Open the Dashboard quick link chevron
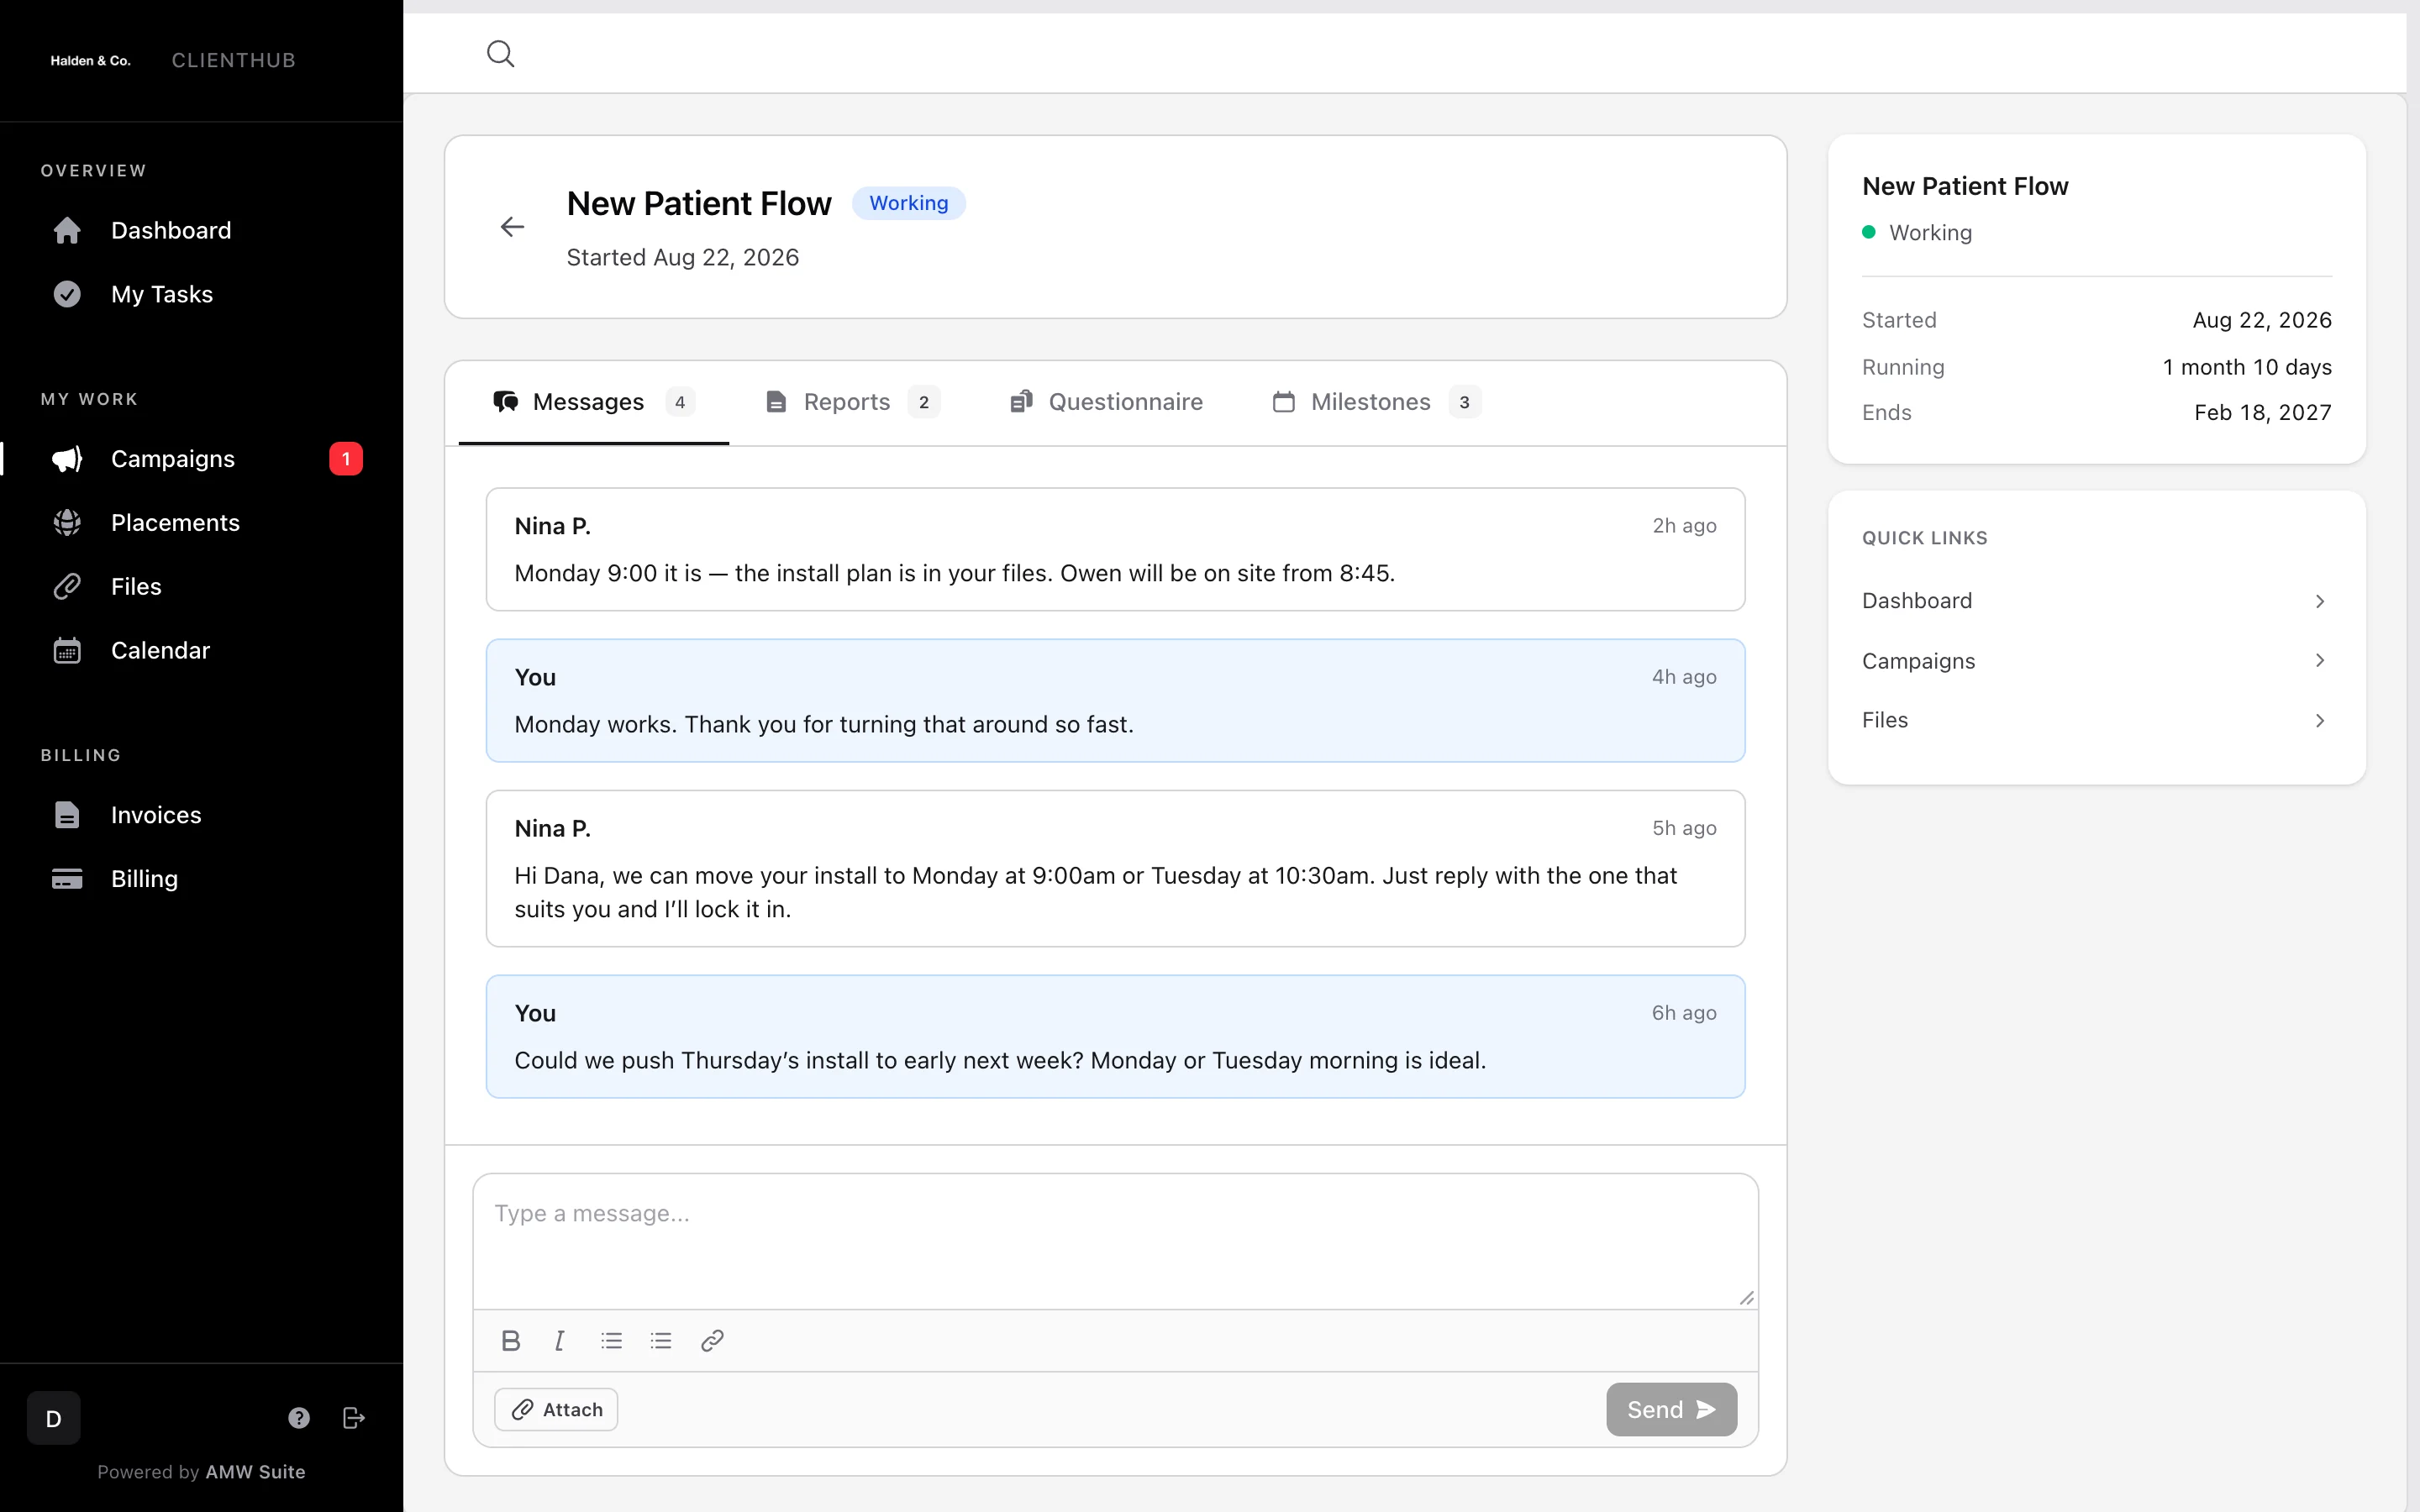Image resolution: width=2420 pixels, height=1512 pixels. (2320, 601)
